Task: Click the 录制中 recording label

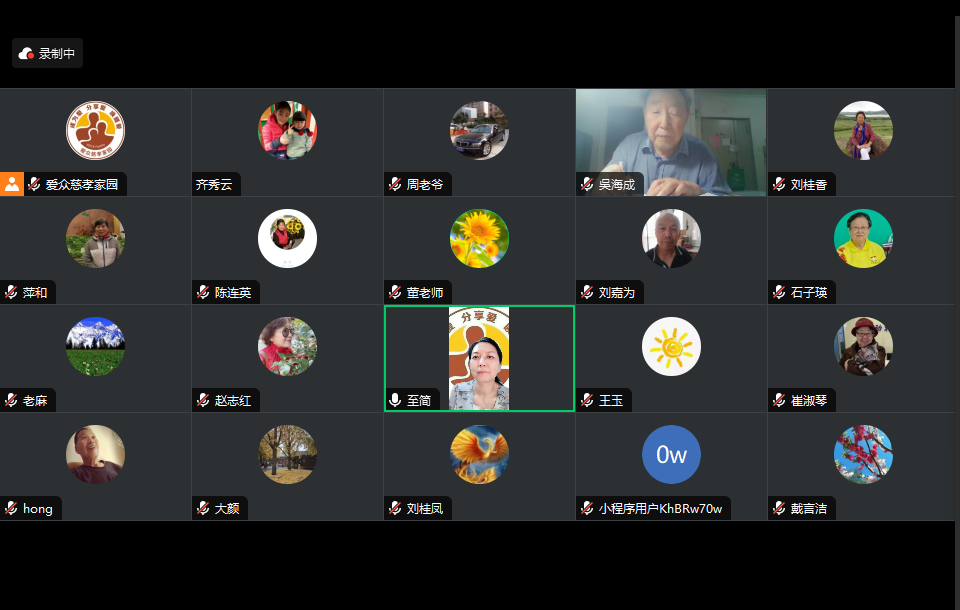Action: [57, 54]
